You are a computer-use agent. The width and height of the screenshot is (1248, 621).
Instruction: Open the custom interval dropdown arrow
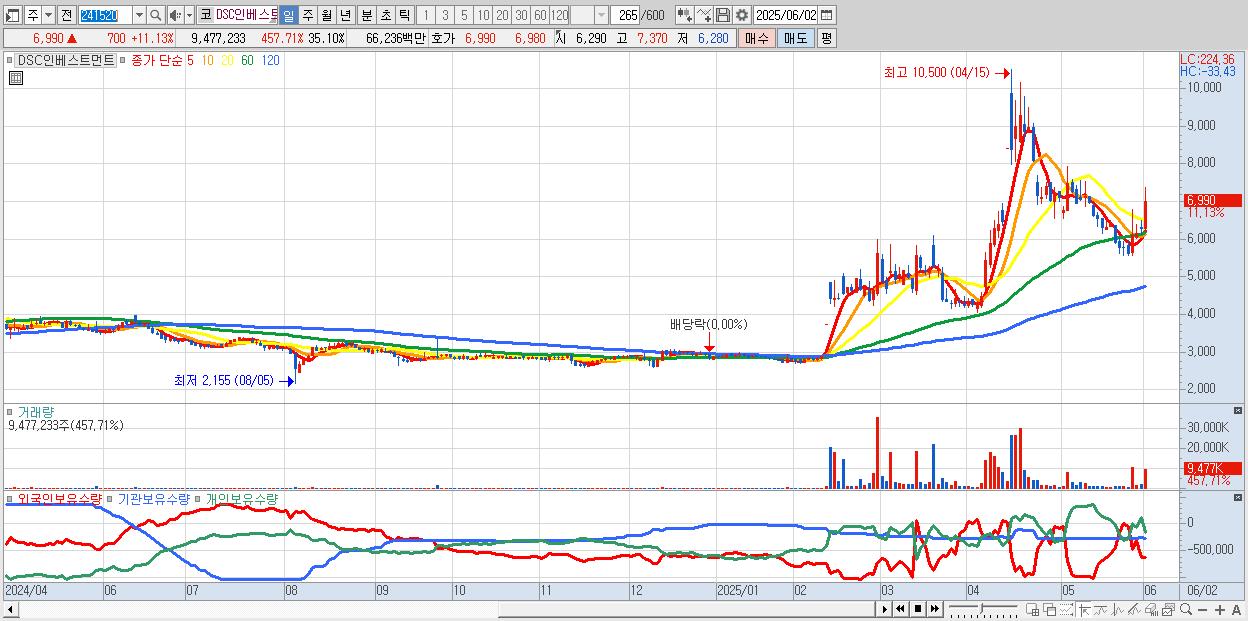point(601,16)
